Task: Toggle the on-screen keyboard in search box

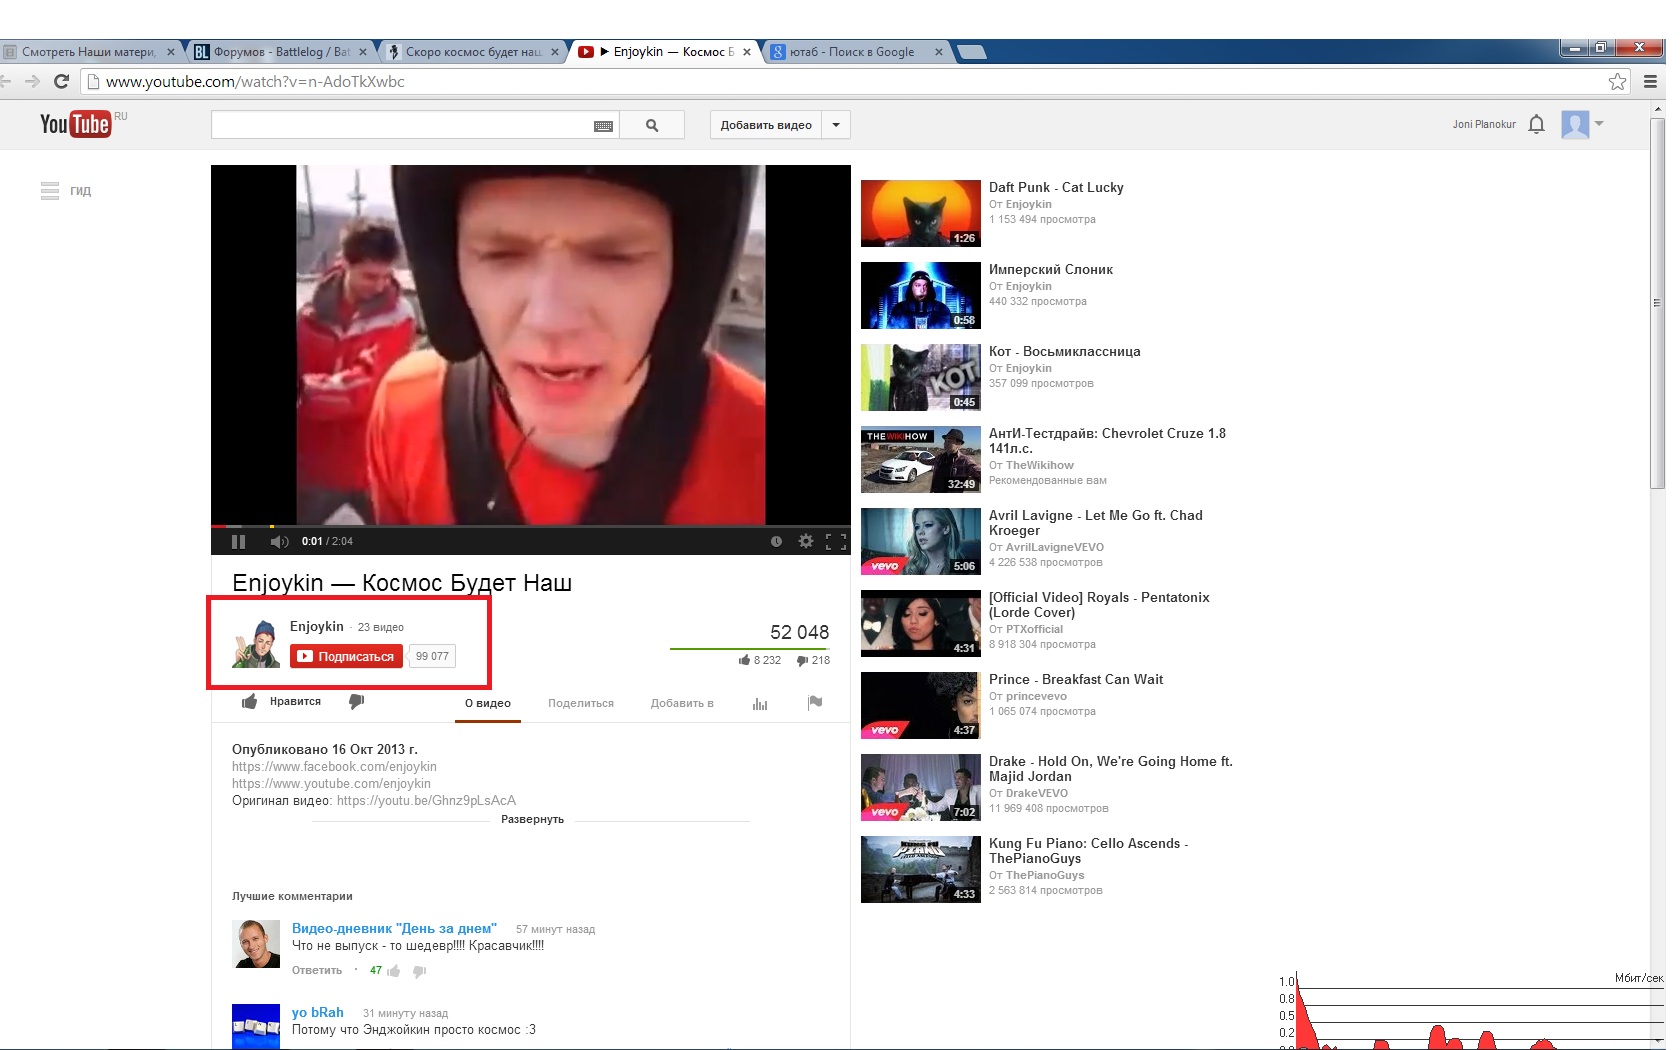Action: pyautogui.click(x=603, y=126)
